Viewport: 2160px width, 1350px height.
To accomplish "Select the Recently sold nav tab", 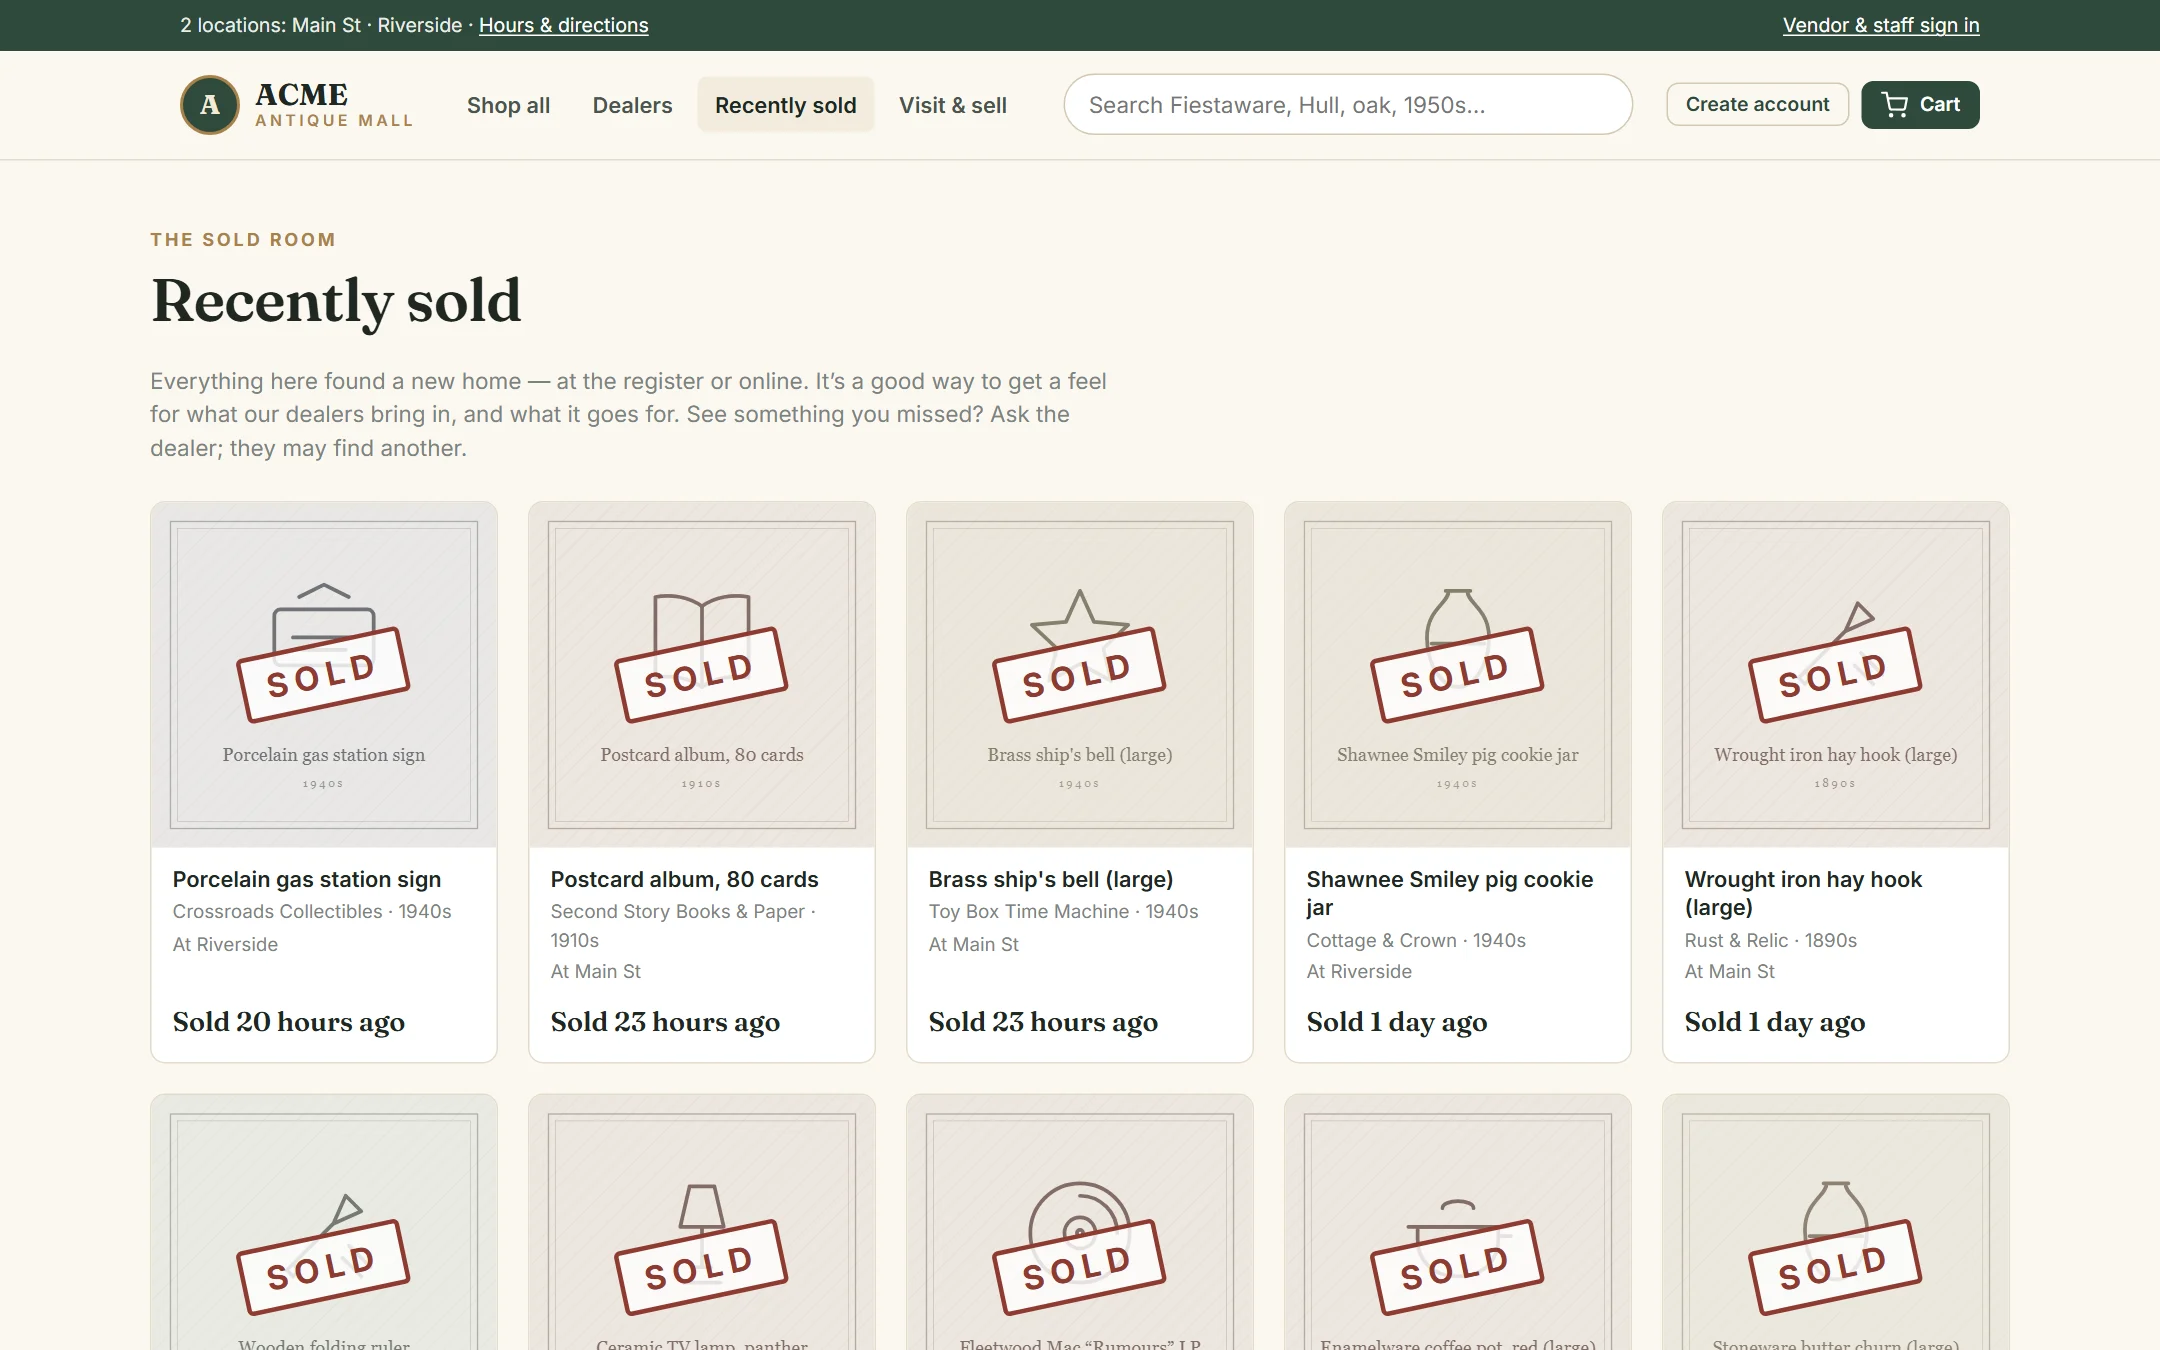I will point(786,105).
